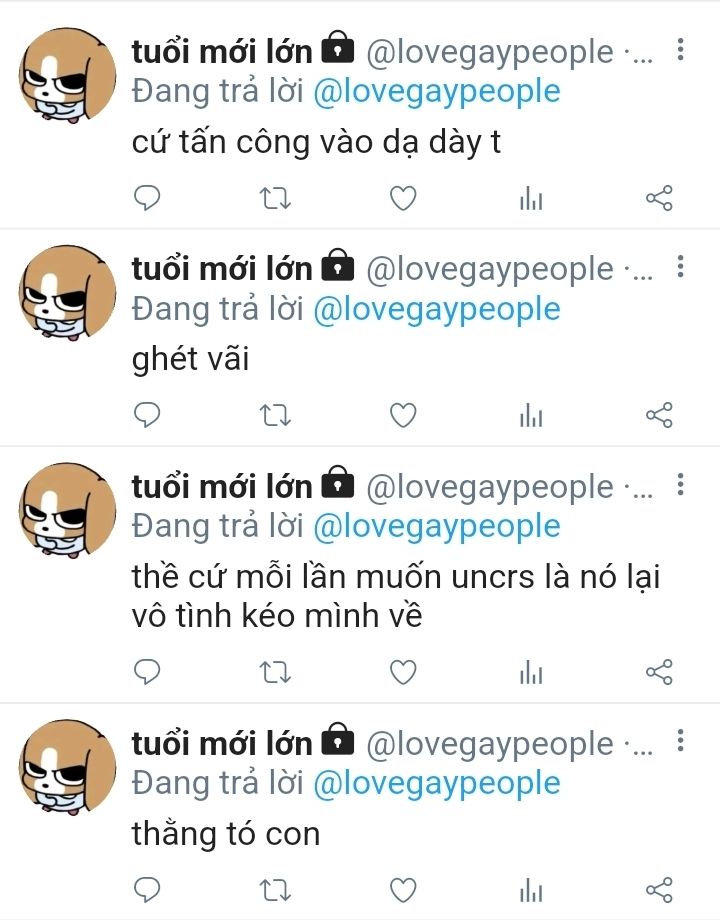
Task: Share the "thằng tó con" tweet
Action: point(659,890)
